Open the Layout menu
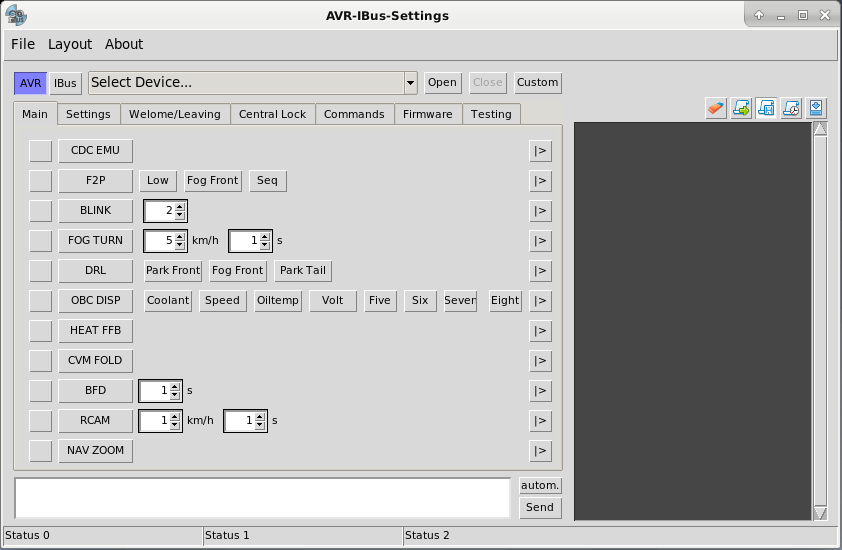This screenshot has width=842, height=550. tap(70, 44)
